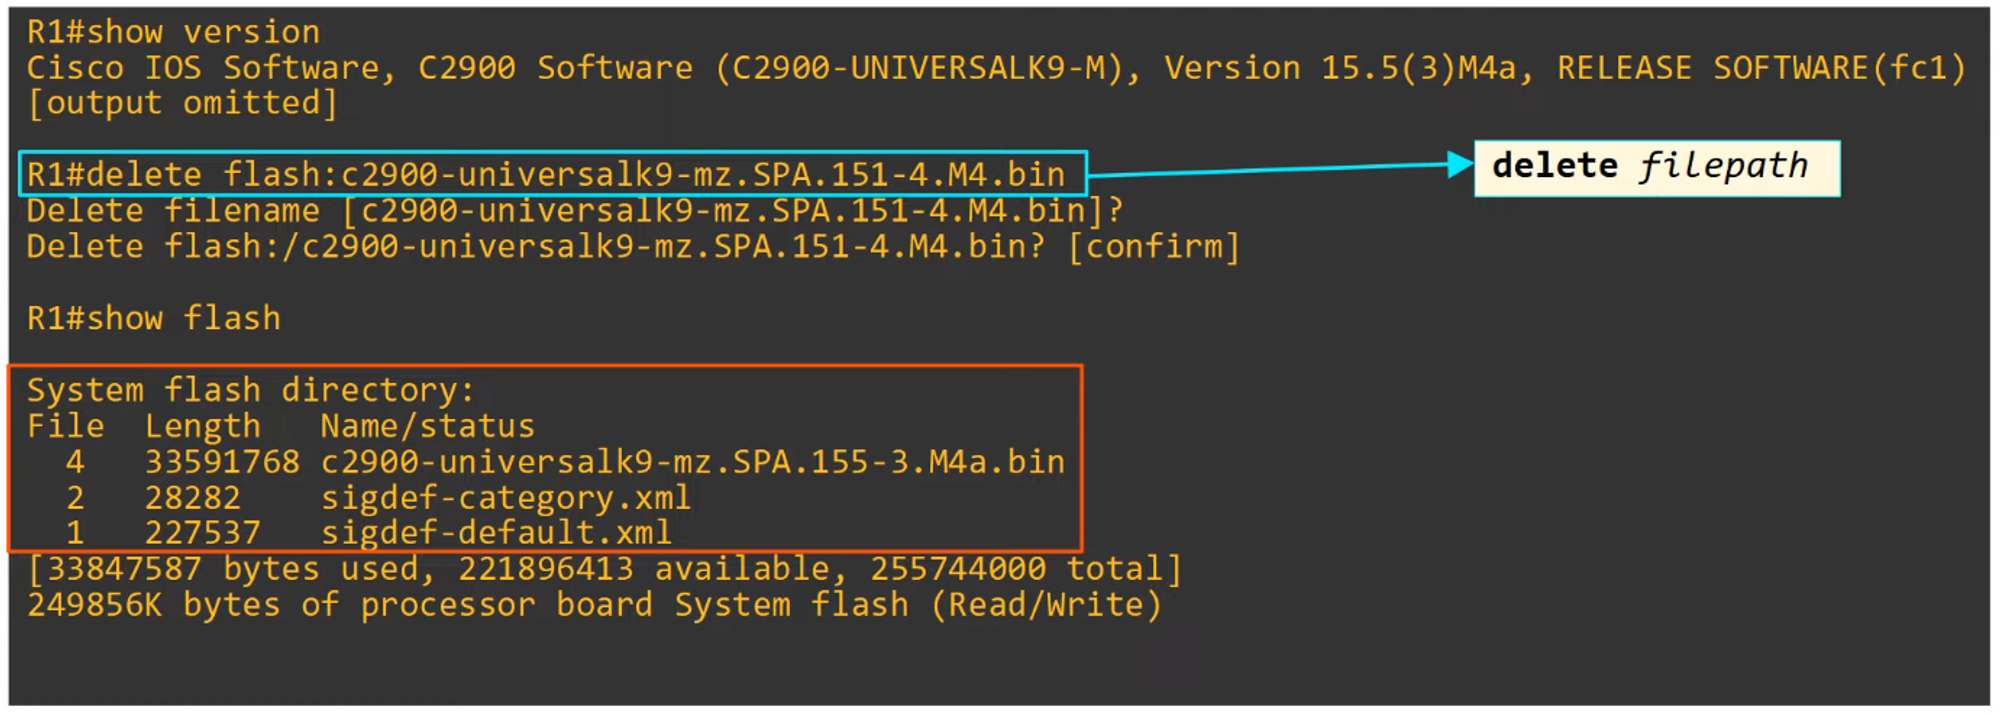Select c2900-universalk9-mz.SPA.155-3.M4a.bin file entry
The height and width of the screenshot is (714, 2000).
click(692, 462)
